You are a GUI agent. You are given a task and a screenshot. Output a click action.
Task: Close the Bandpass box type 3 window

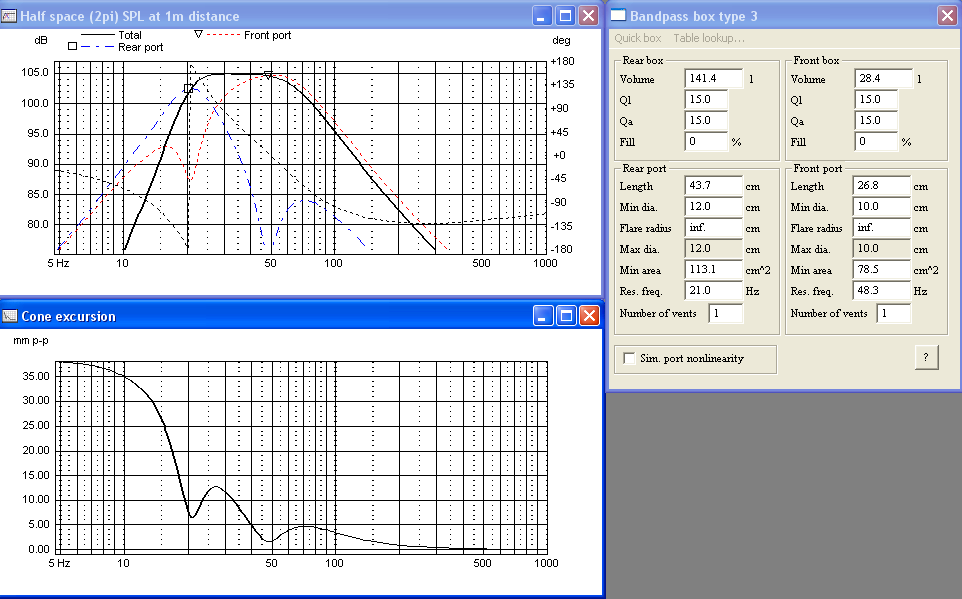[x=947, y=15]
